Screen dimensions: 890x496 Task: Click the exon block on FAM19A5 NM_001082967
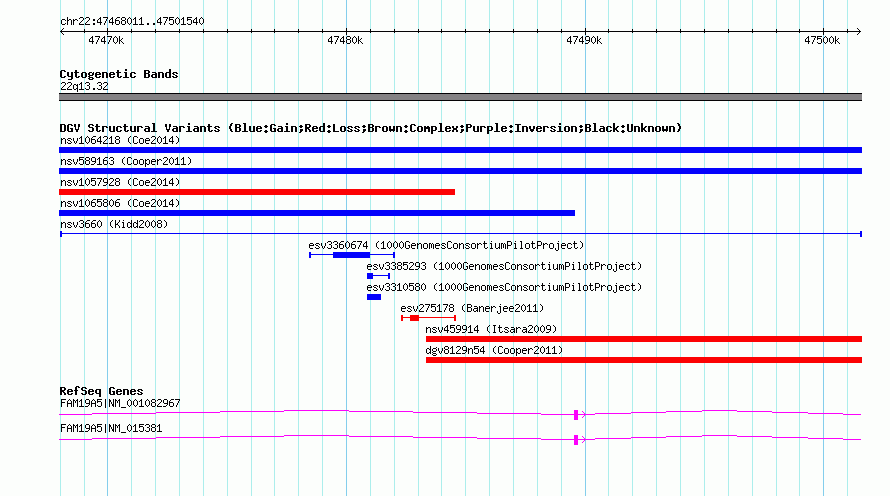pos(576,415)
